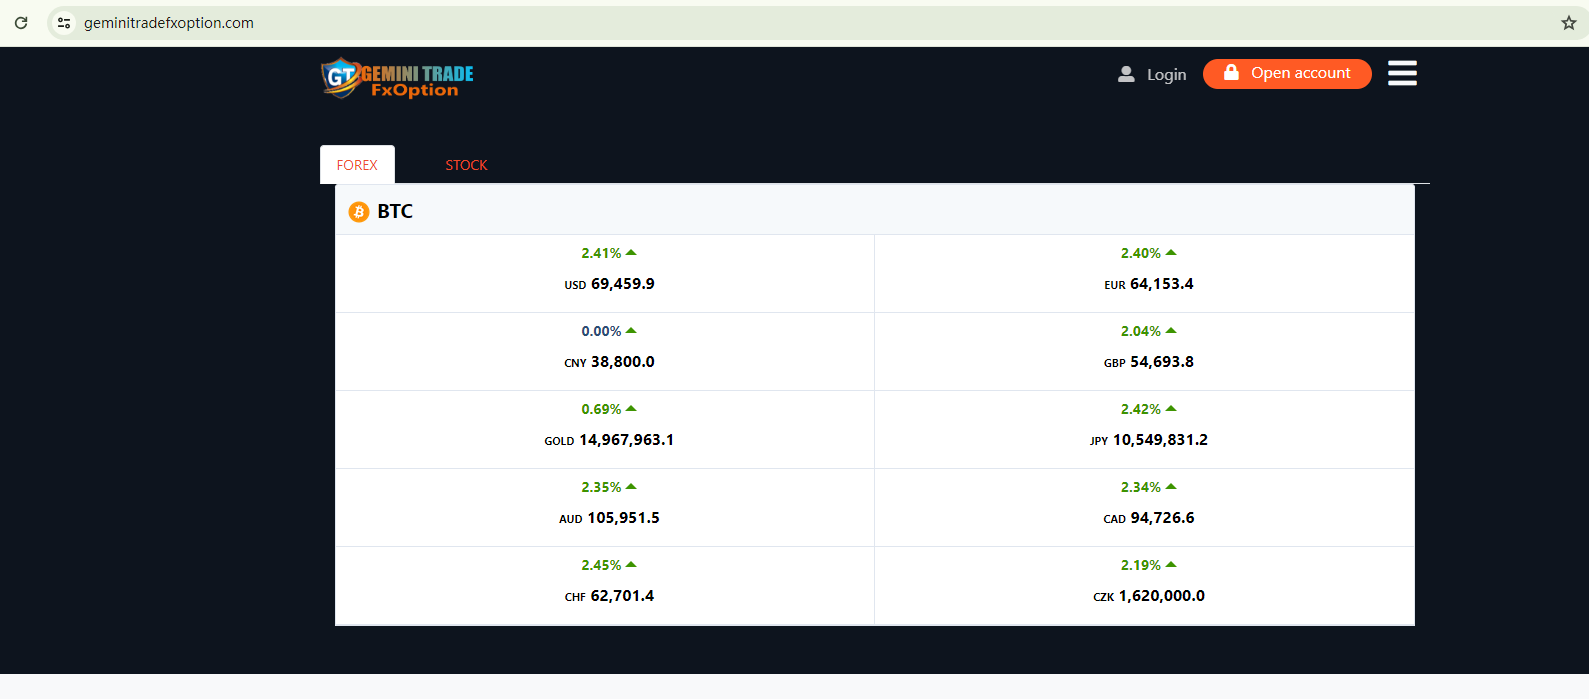Click the Open account button
This screenshot has height=699, width=1589.
click(x=1287, y=73)
